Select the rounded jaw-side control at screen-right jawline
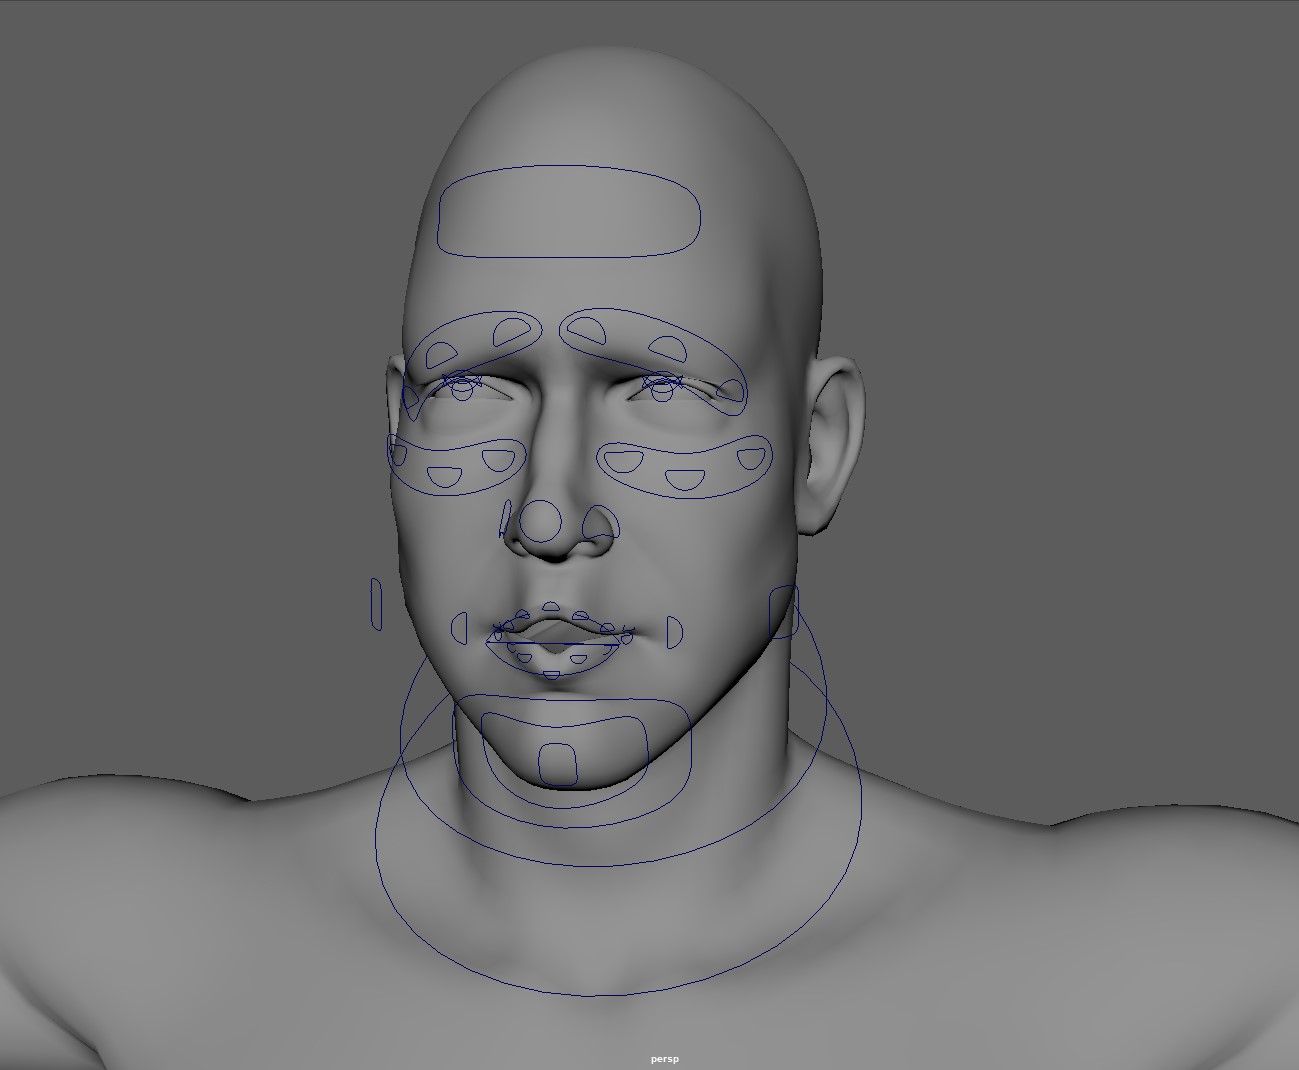 click(x=783, y=613)
